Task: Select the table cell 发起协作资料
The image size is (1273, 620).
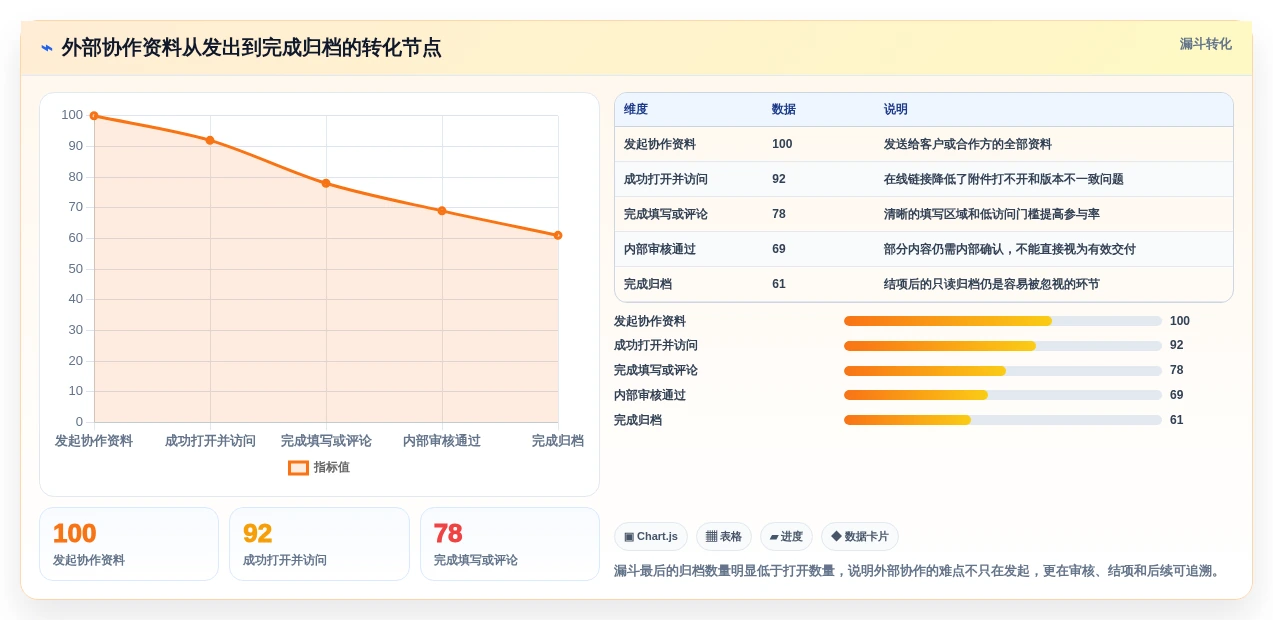Action: click(x=660, y=144)
